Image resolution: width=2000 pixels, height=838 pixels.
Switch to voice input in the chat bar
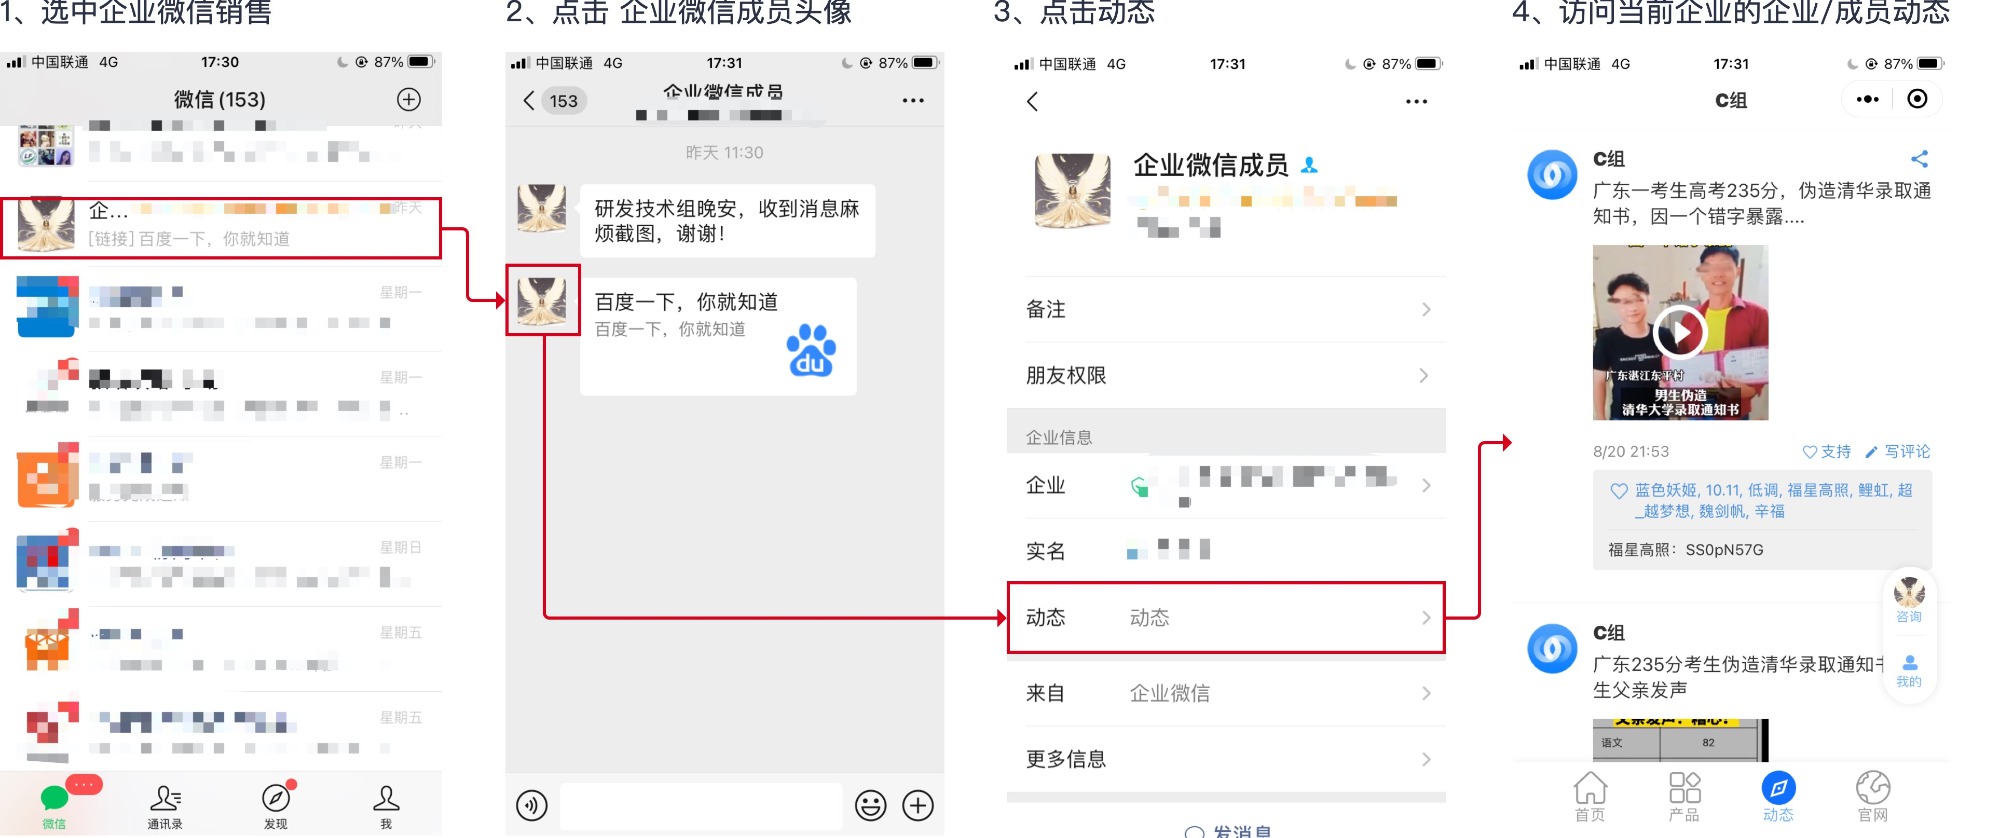(532, 805)
